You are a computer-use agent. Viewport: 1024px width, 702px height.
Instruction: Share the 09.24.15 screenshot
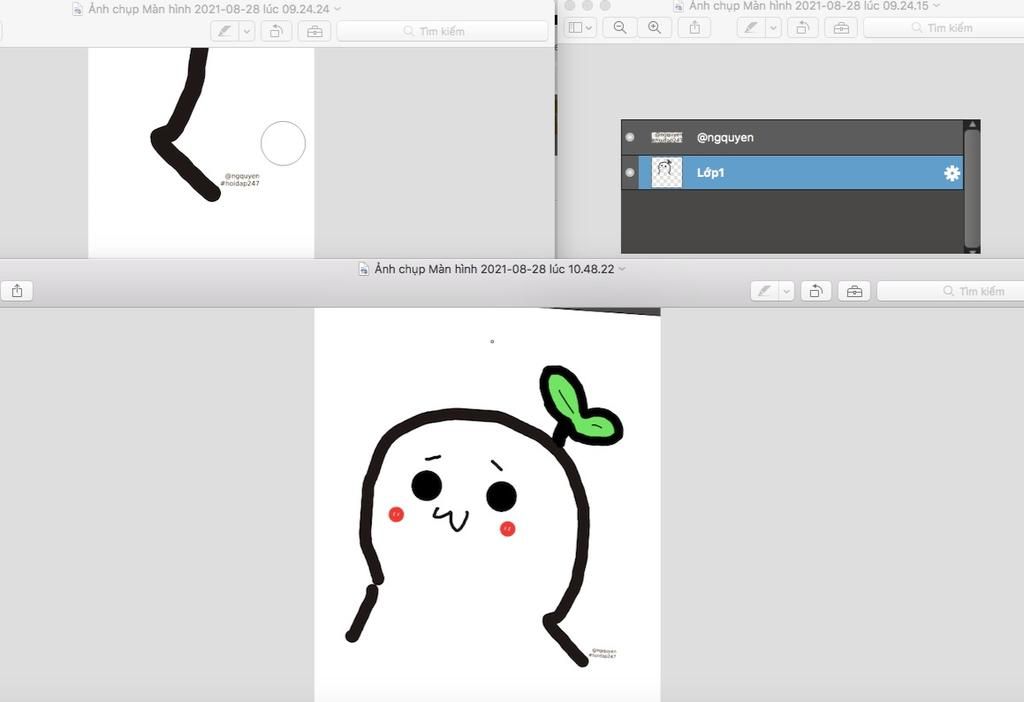click(x=695, y=27)
